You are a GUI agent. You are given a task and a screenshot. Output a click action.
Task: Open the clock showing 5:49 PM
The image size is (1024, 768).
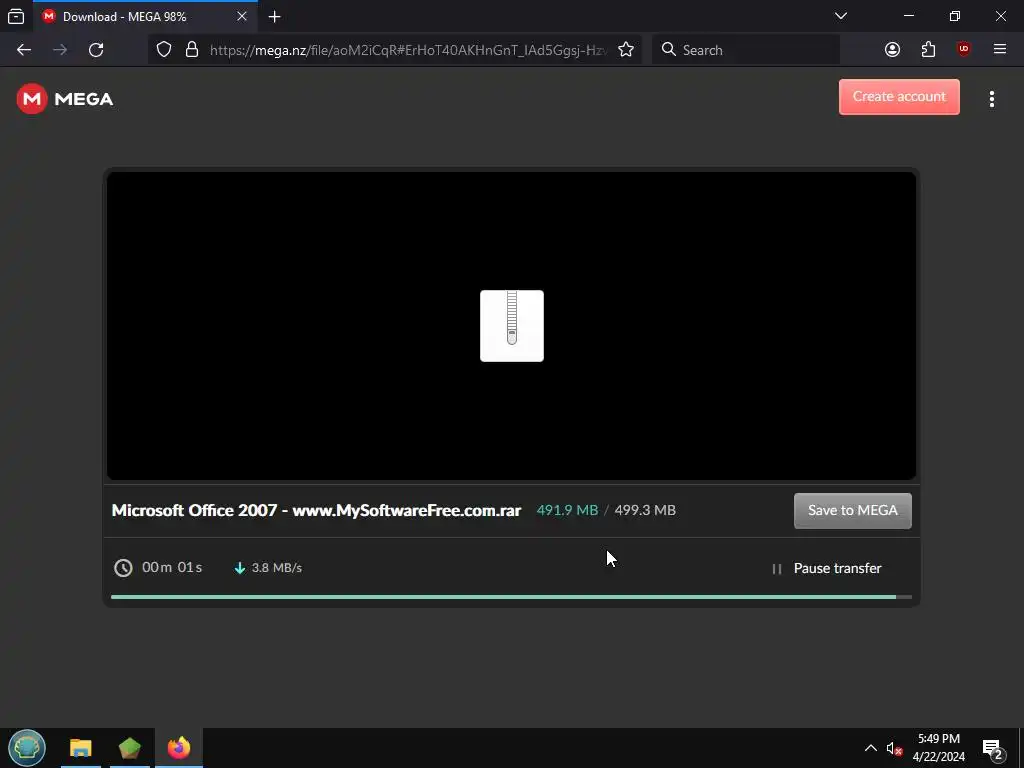[938, 748]
